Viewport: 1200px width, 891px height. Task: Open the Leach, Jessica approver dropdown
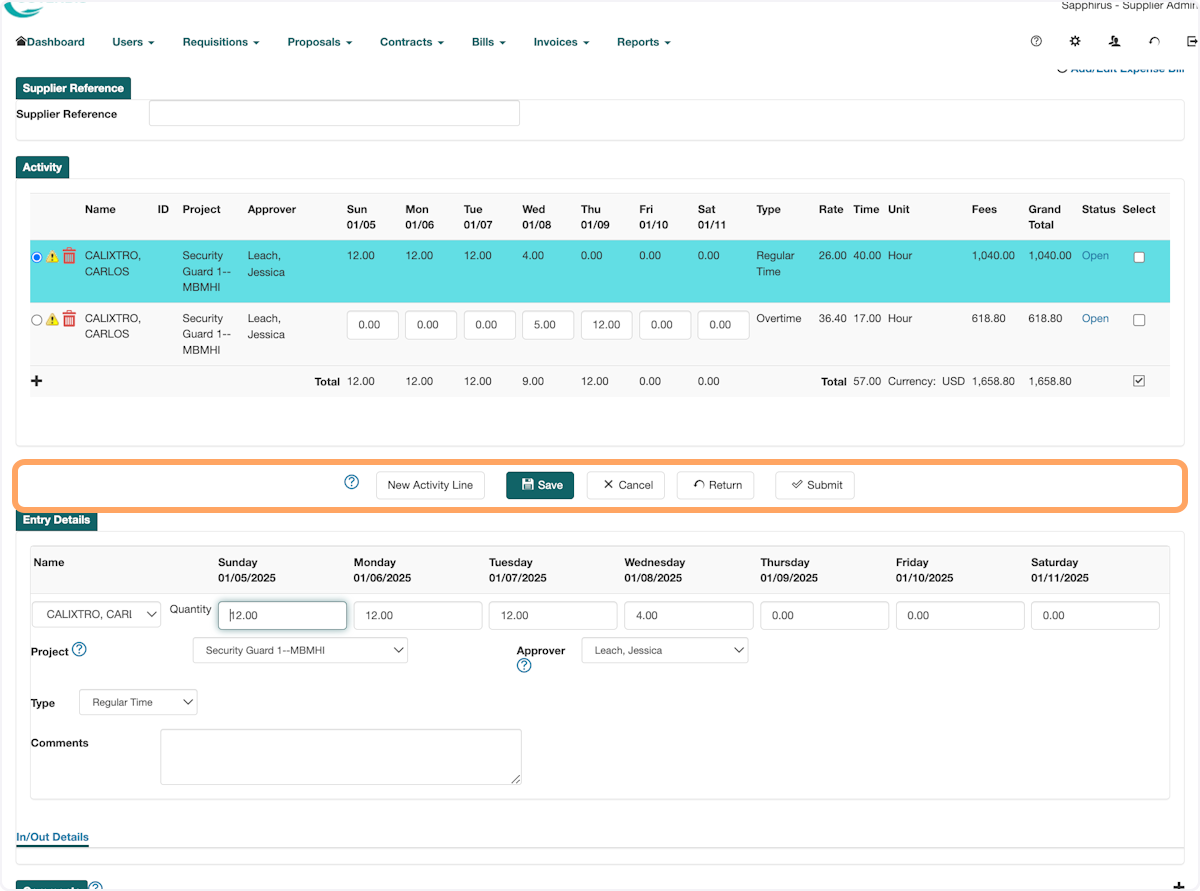(x=664, y=650)
